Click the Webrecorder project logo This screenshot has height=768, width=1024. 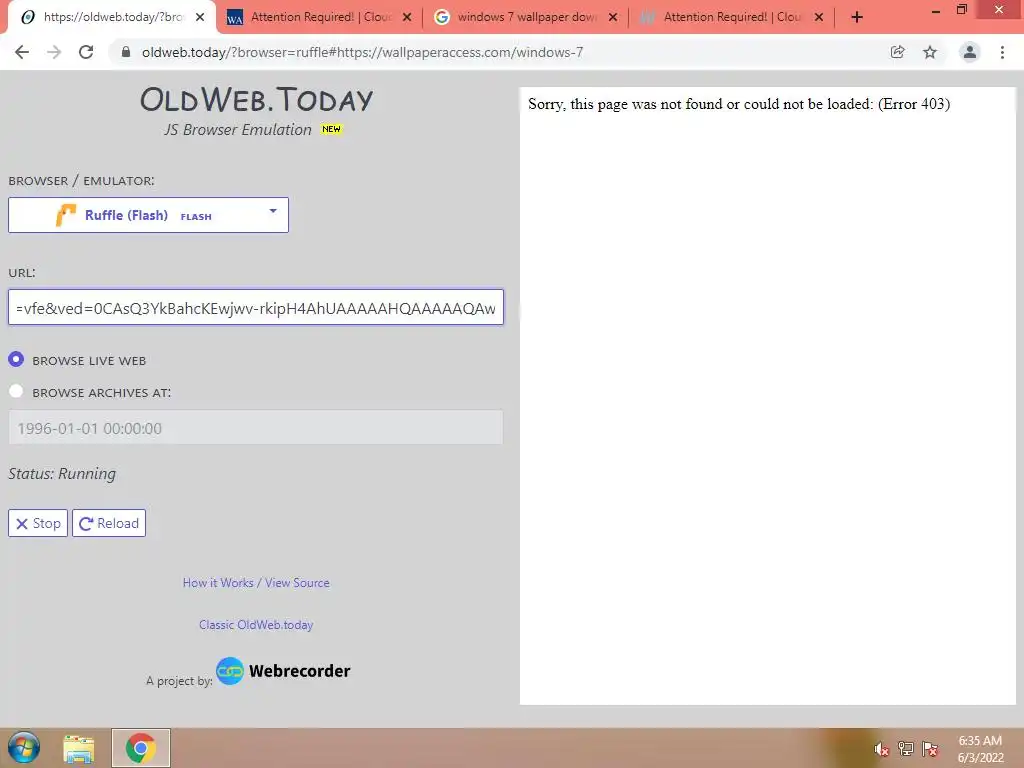pos(283,671)
